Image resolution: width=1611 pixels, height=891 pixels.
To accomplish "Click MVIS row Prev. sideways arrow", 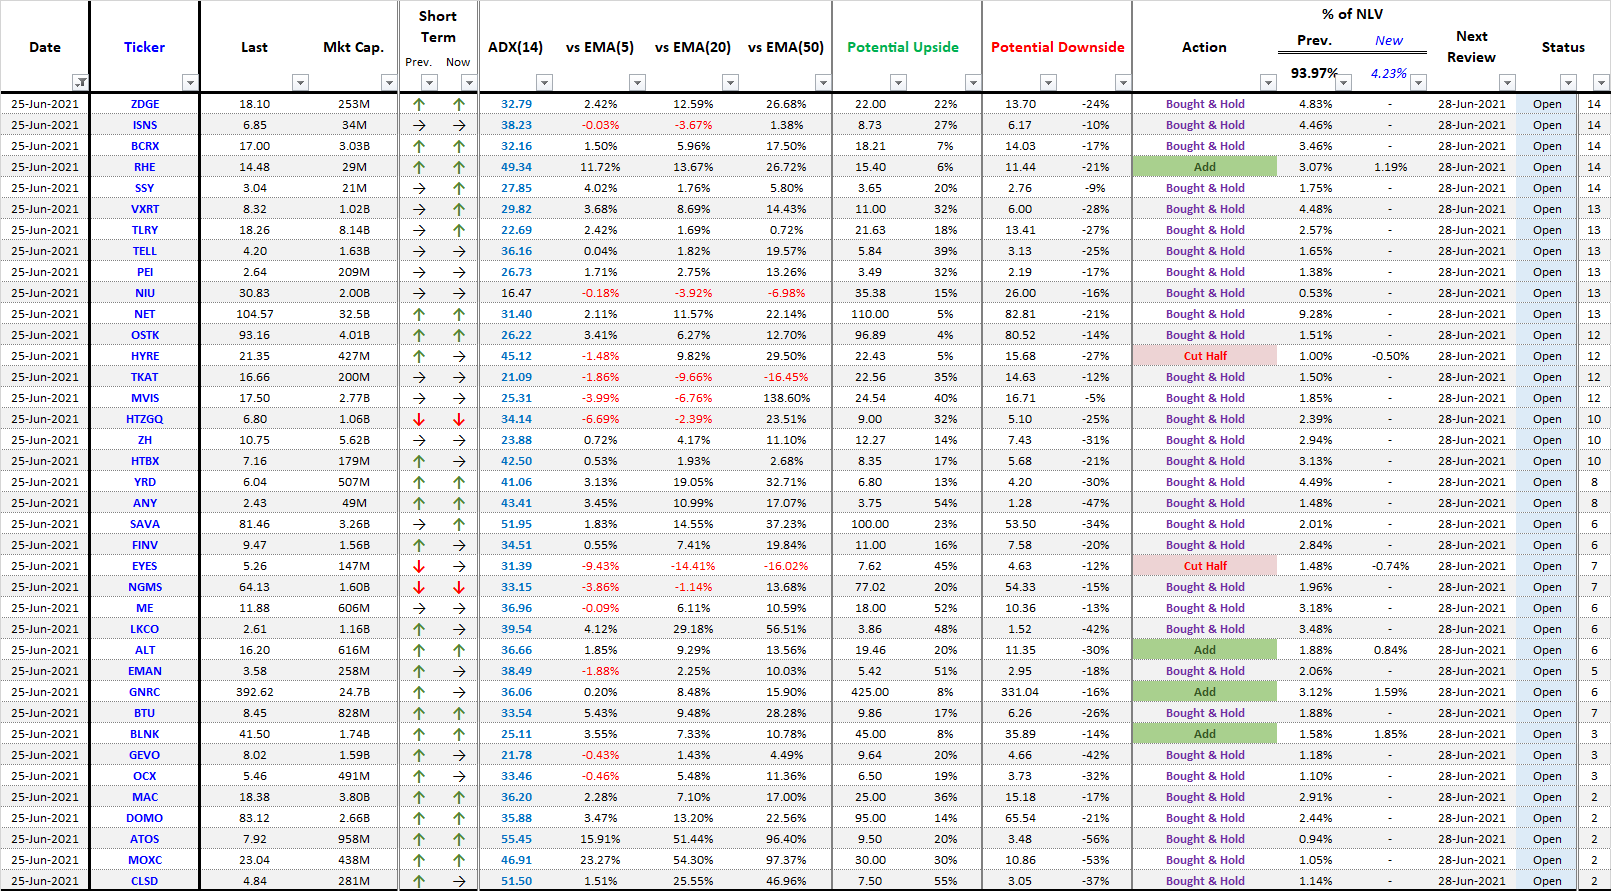I will coord(419,398).
